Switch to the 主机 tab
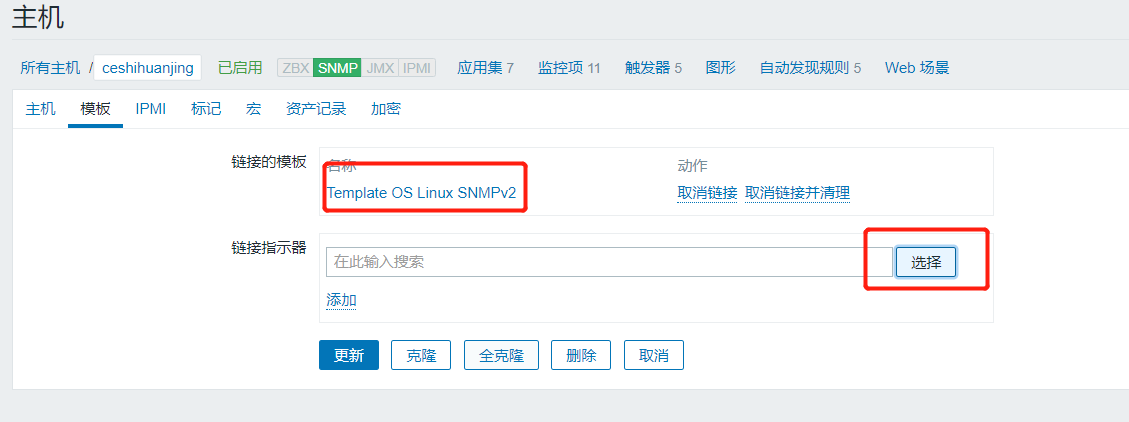1129x422 pixels. [x=40, y=109]
